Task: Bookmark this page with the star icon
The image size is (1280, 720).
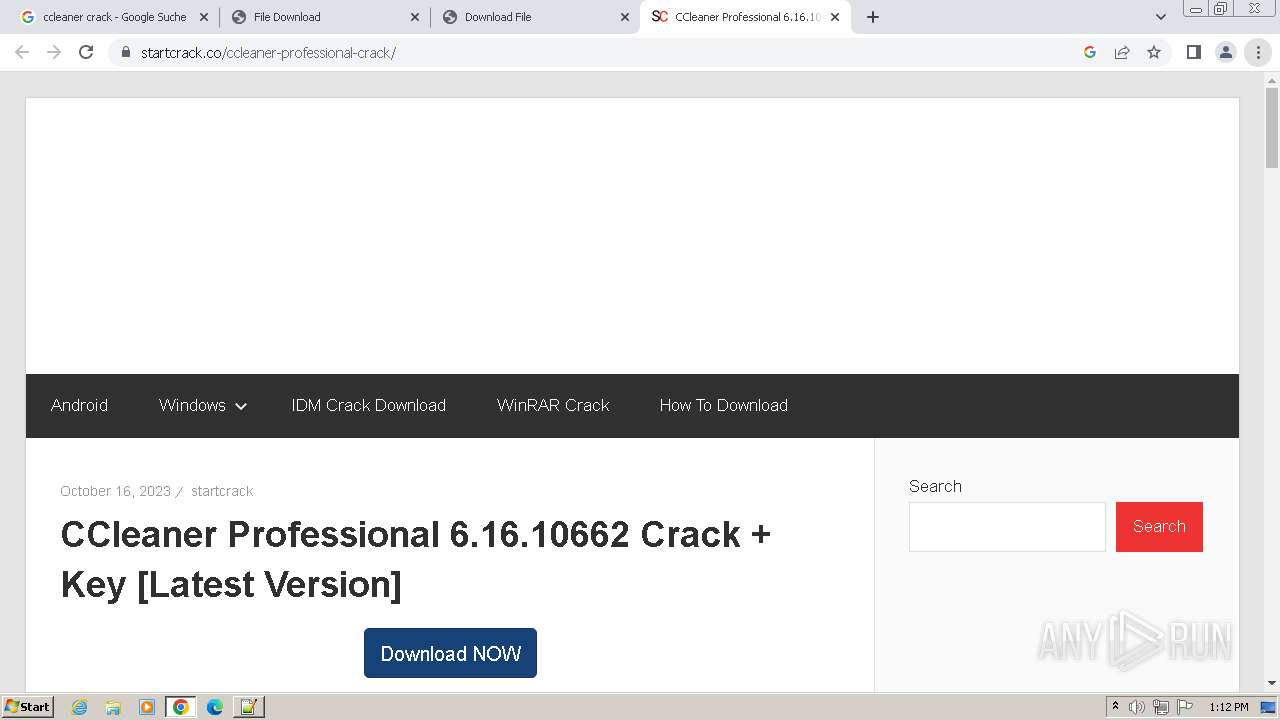Action: [1154, 52]
